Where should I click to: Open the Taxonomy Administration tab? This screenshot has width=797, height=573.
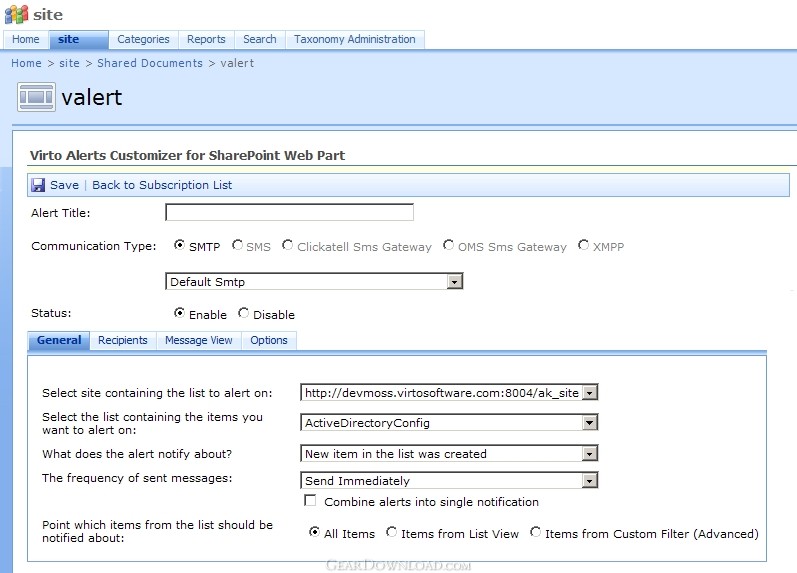point(355,39)
